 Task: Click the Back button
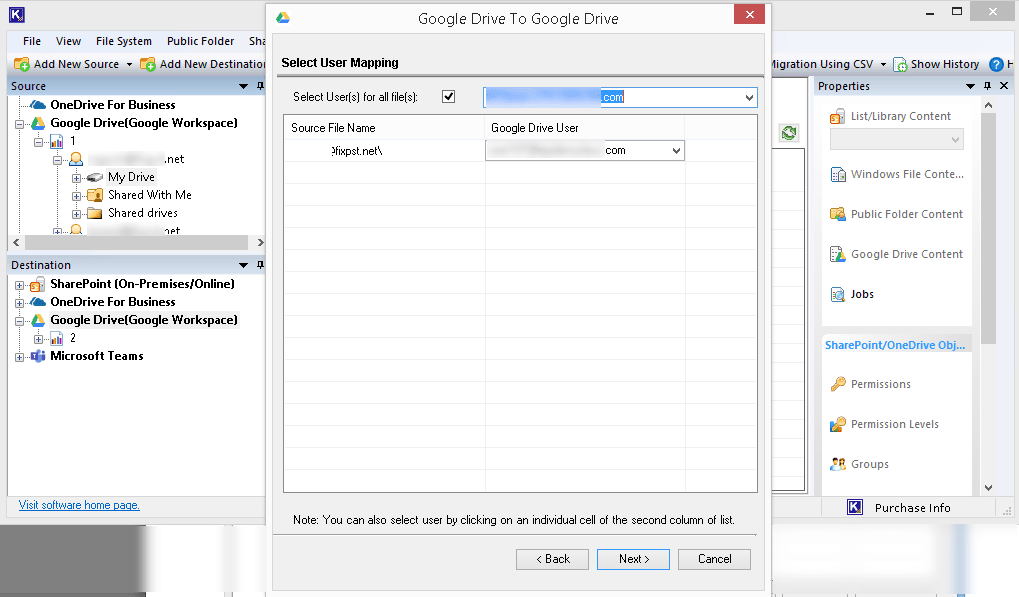(552, 559)
